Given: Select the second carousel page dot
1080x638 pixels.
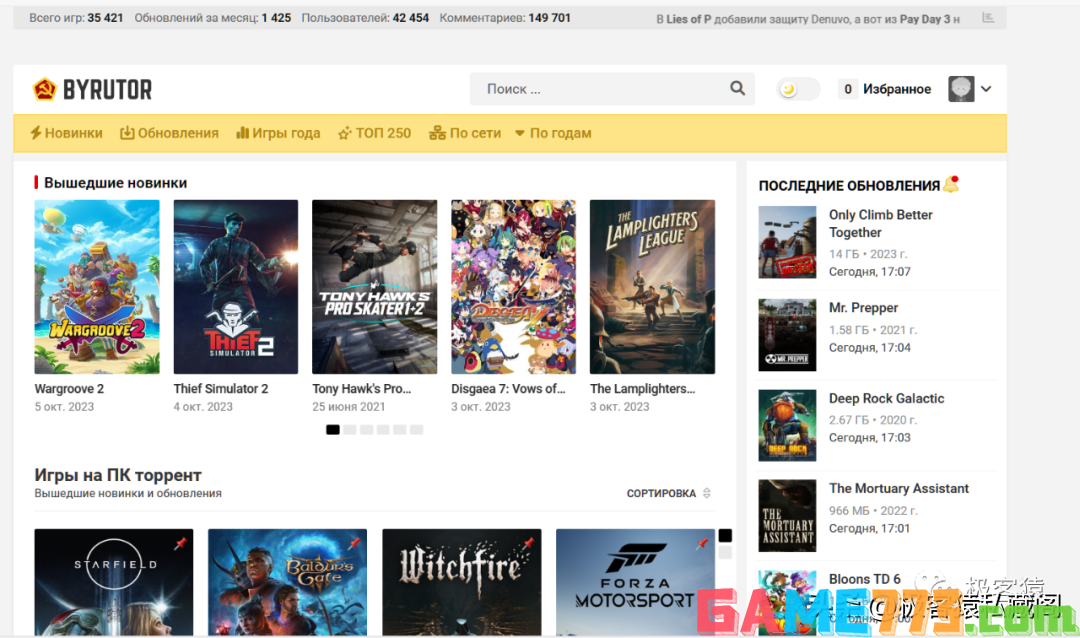Looking at the screenshot, I should click(x=350, y=430).
